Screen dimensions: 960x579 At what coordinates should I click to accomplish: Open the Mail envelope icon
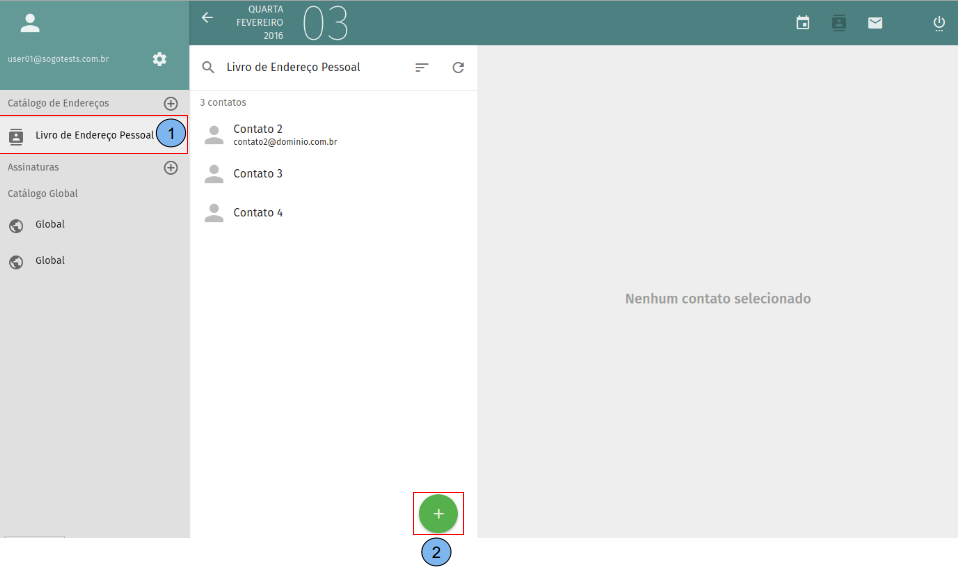(x=875, y=23)
